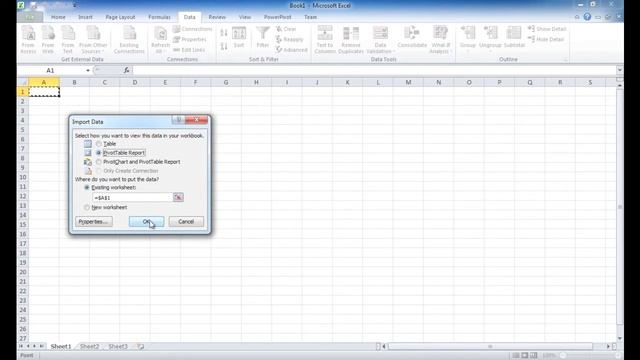Select the PivotTable Report radio option
The width and height of the screenshot is (640, 360).
coord(99,153)
